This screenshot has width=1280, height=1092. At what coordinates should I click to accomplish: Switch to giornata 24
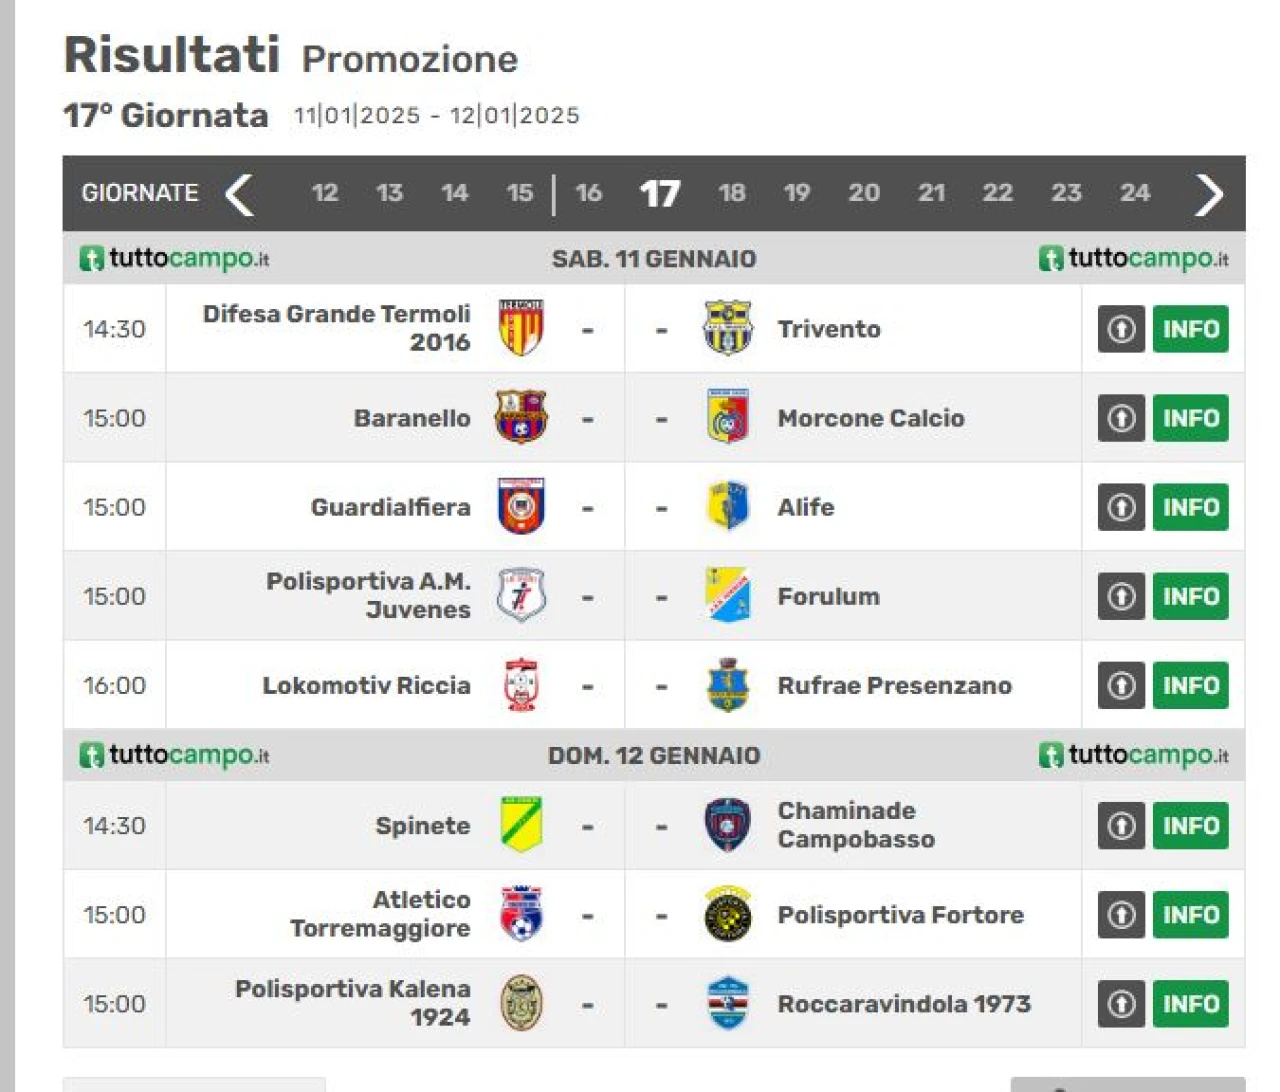pos(1134,193)
